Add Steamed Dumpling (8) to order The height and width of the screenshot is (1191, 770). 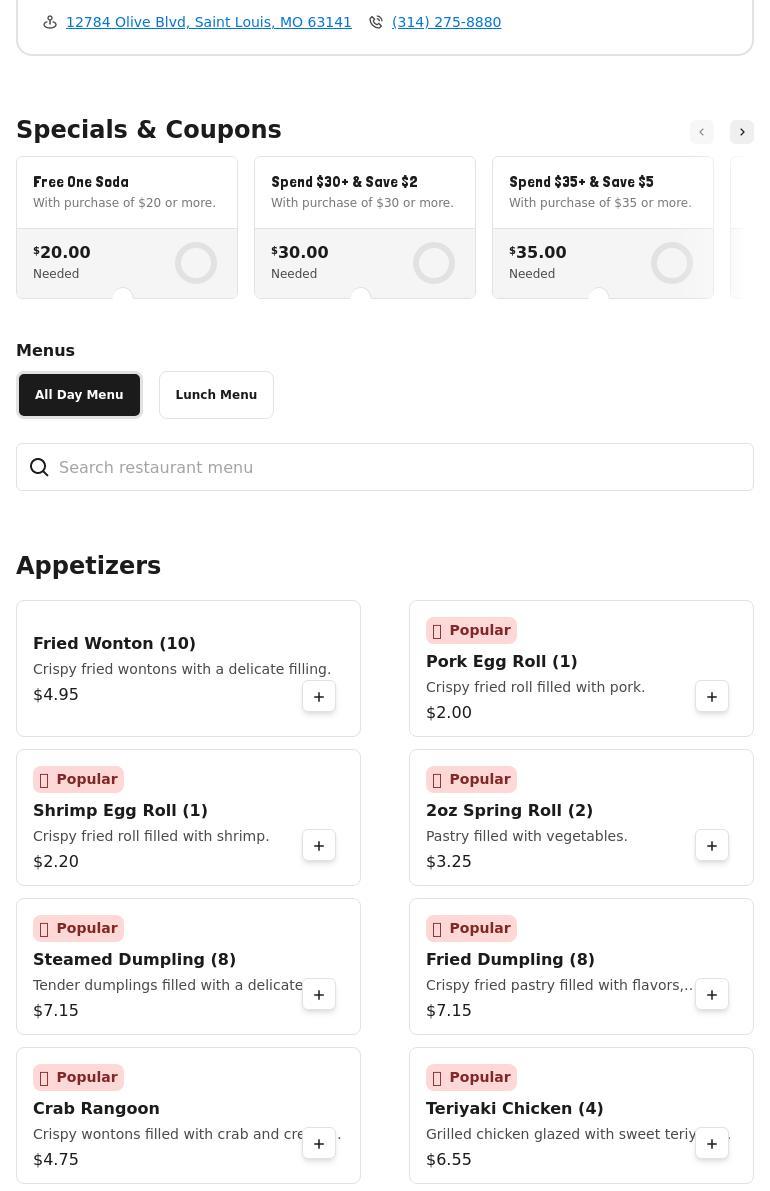(319, 995)
